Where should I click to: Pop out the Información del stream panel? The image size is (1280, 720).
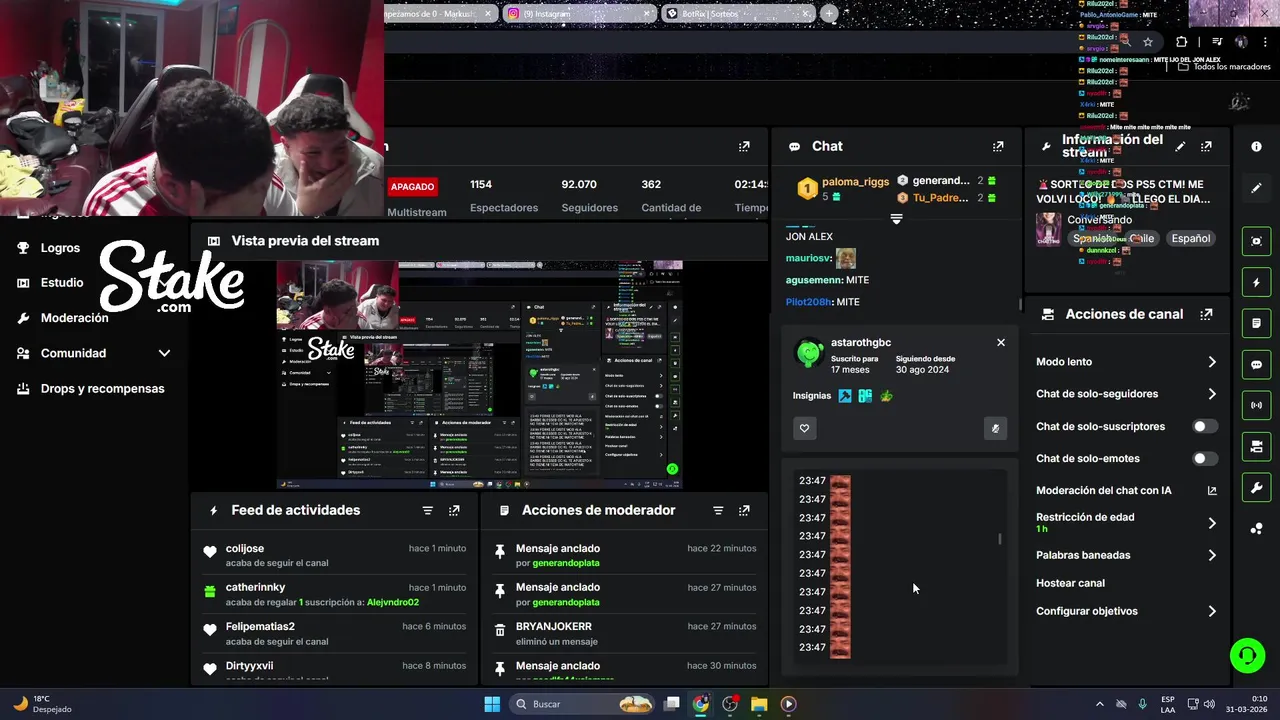point(1206,146)
